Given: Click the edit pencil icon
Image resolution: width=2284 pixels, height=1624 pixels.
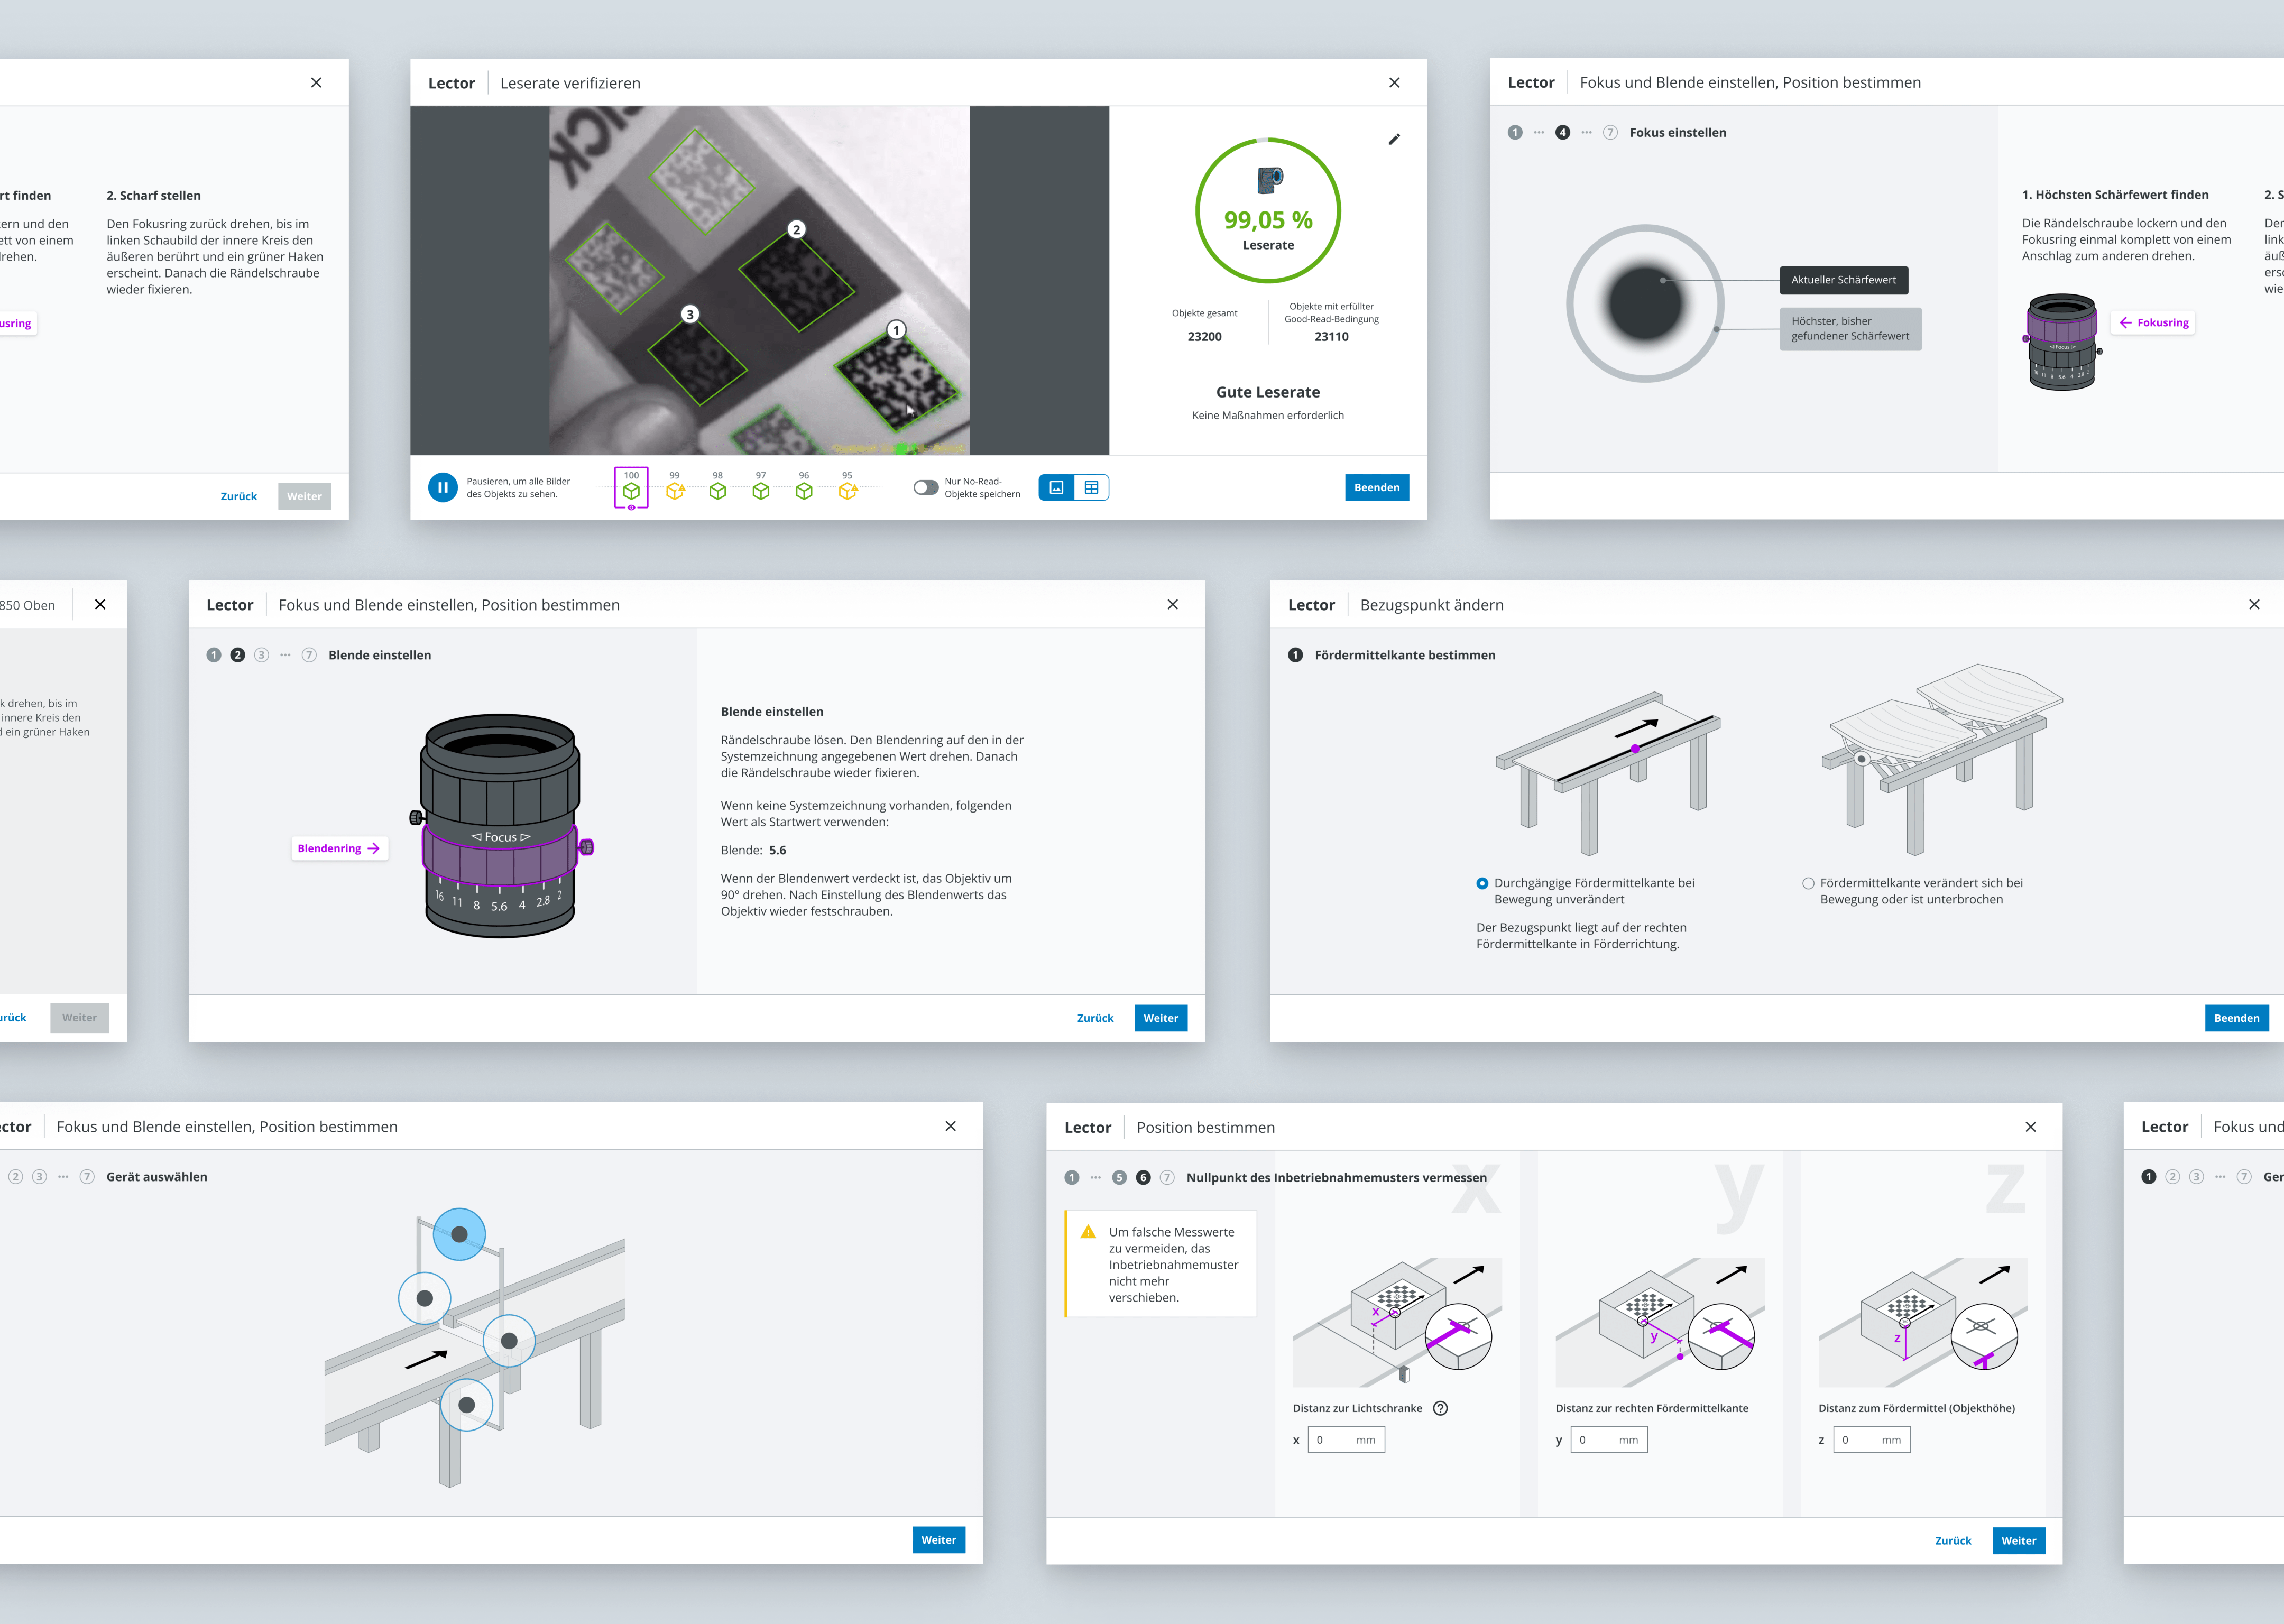Looking at the screenshot, I should [x=1394, y=139].
